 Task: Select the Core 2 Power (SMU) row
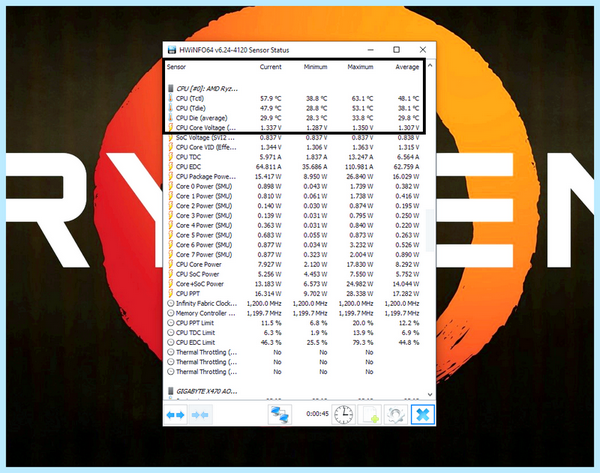tap(294, 206)
